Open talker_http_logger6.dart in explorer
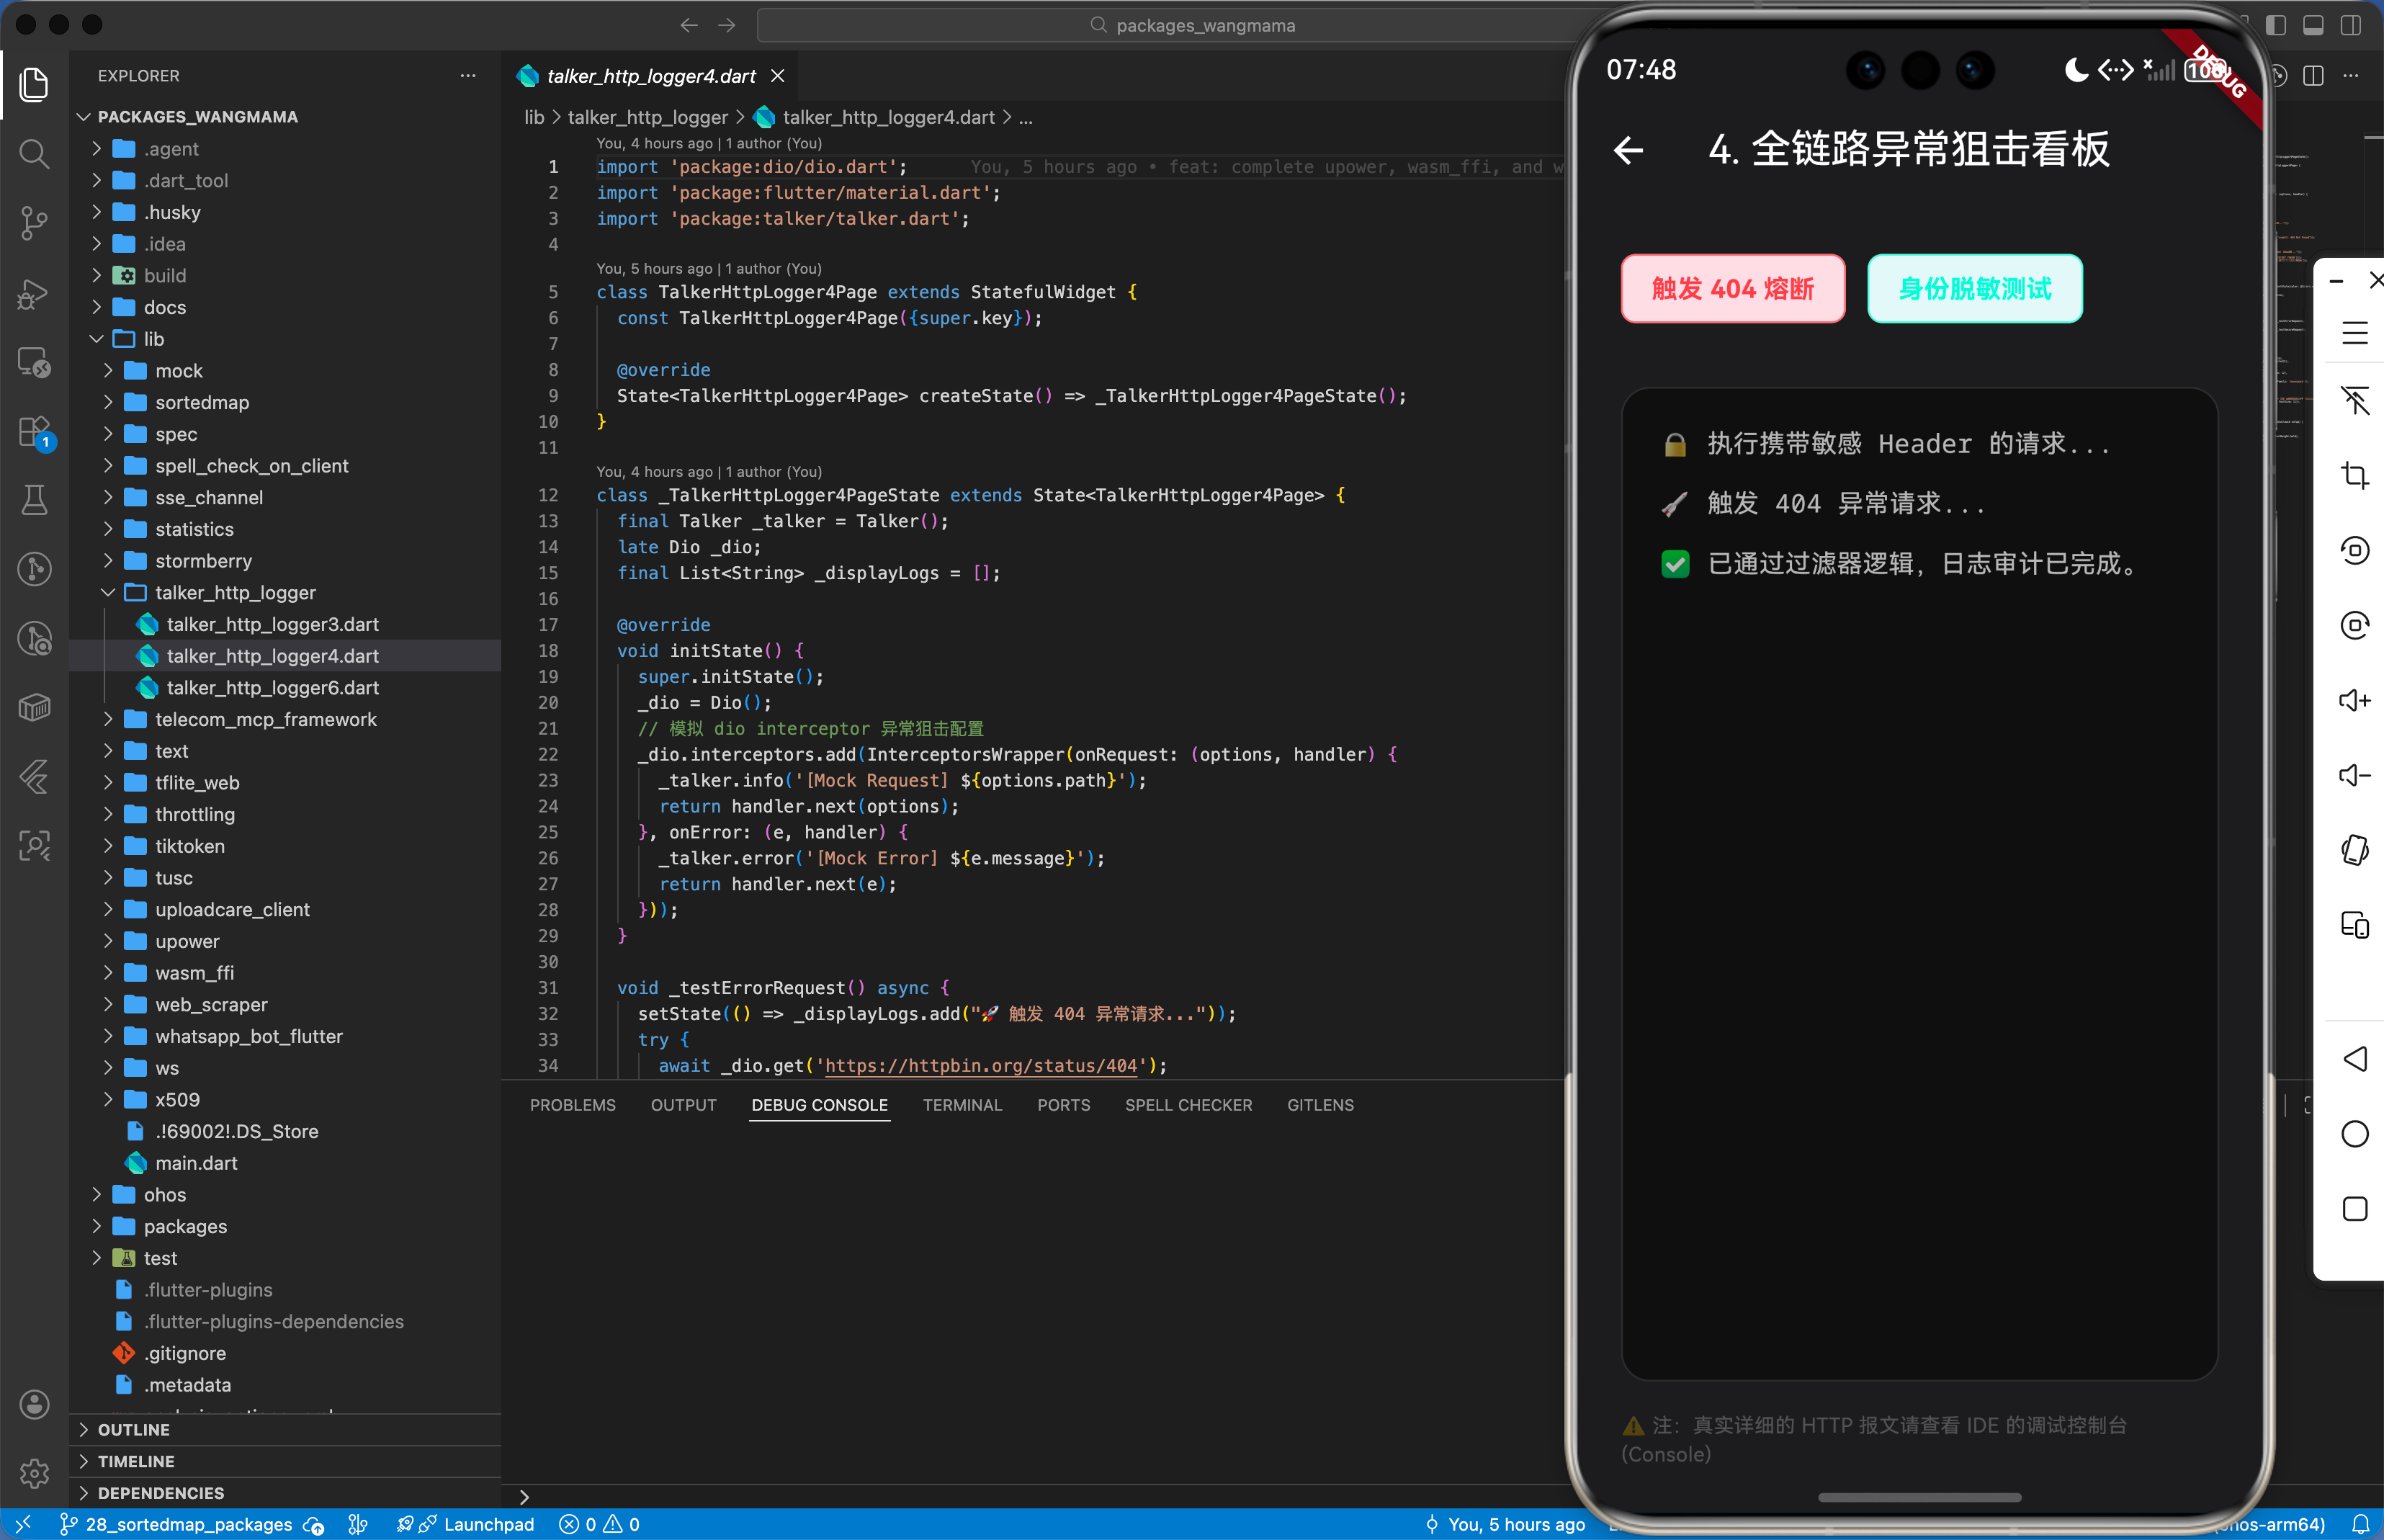The height and width of the screenshot is (1540, 2384). [x=272, y=688]
